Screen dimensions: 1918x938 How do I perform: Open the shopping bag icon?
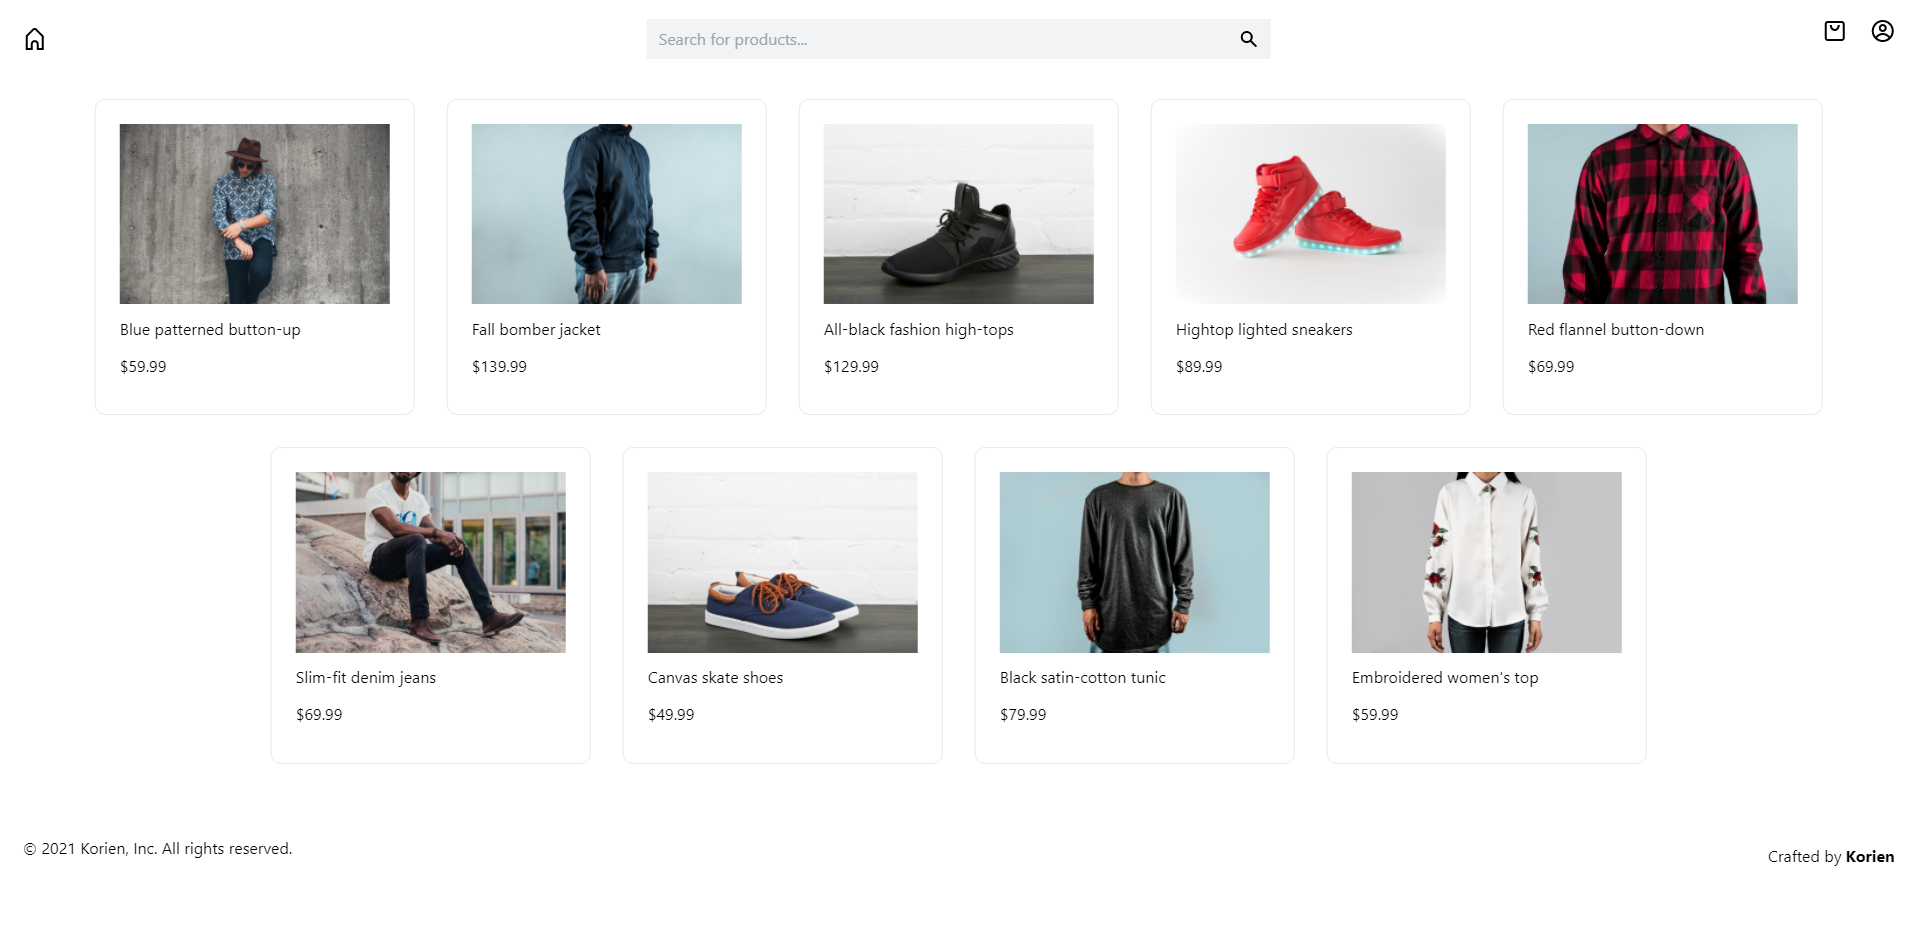[1835, 31]
